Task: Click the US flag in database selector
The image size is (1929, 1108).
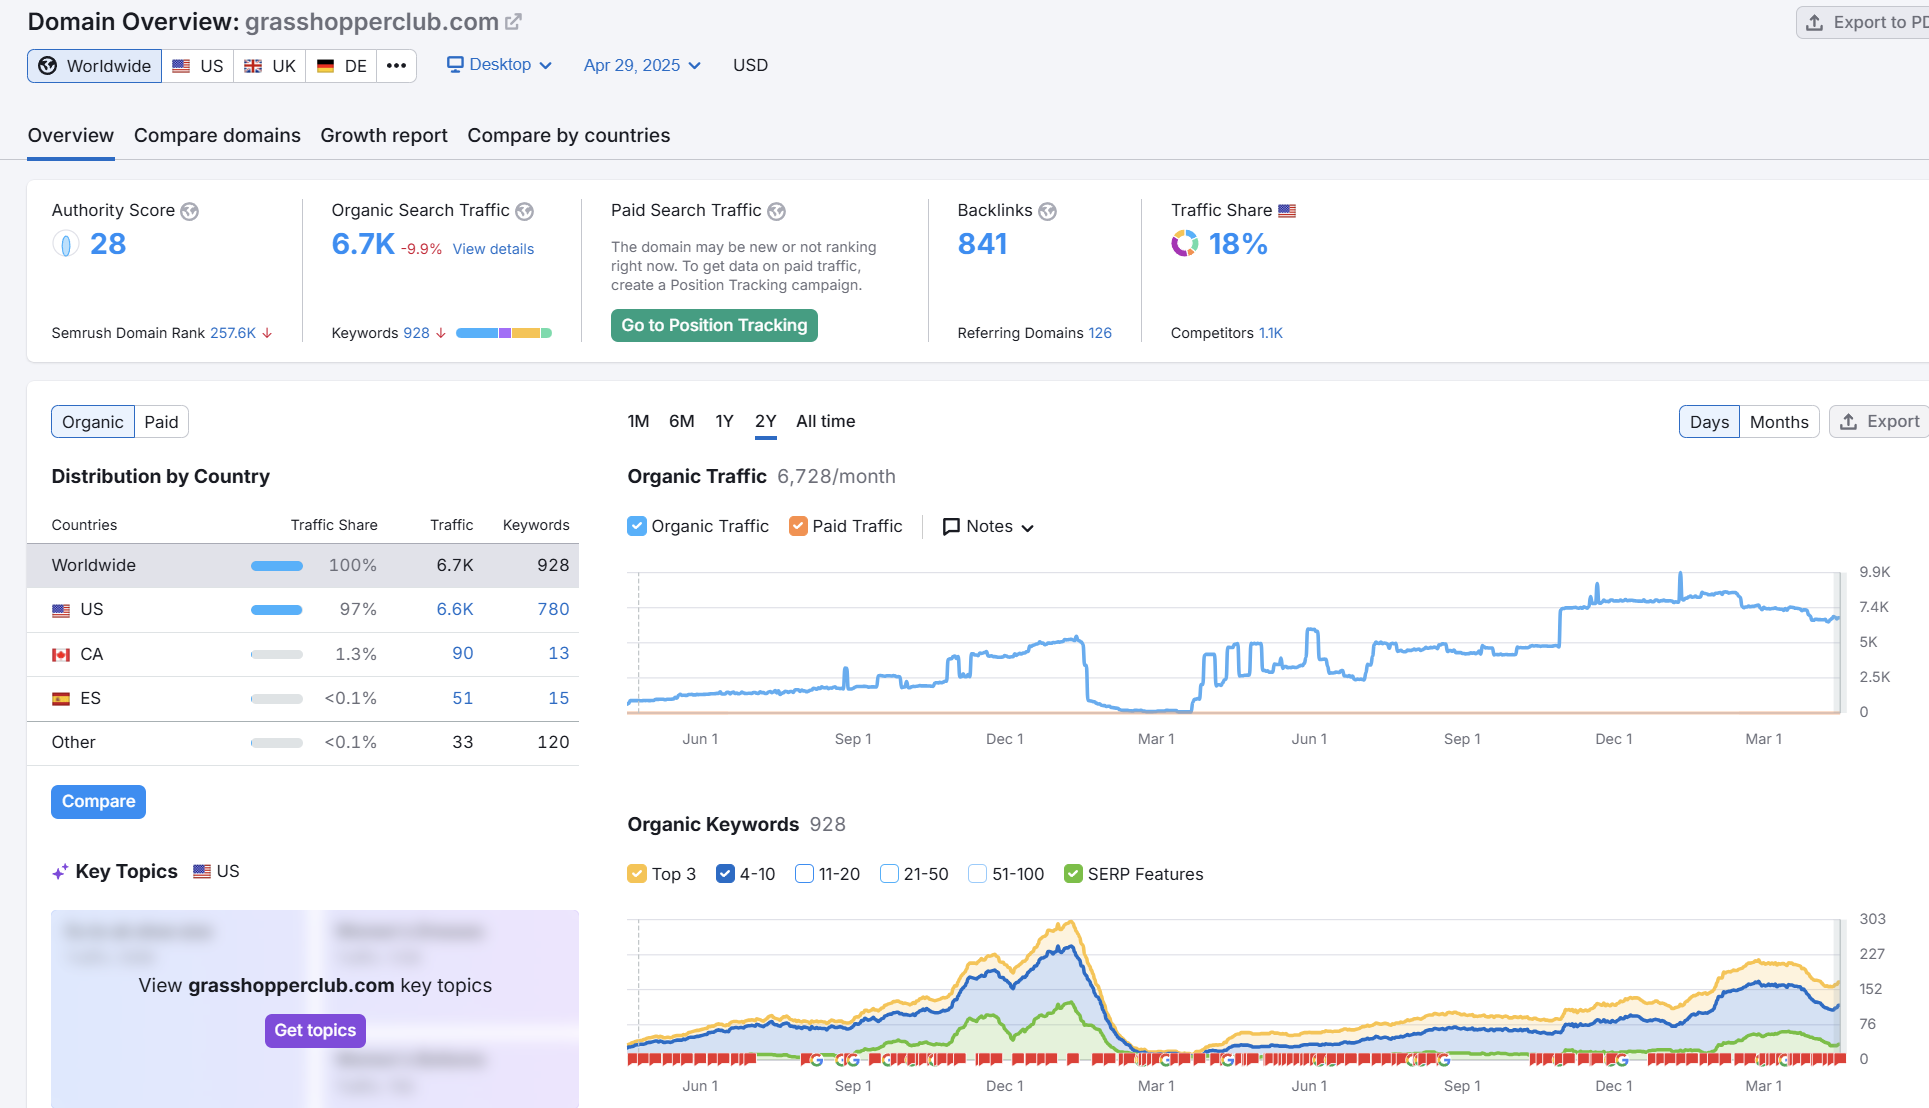Action: 181,66
